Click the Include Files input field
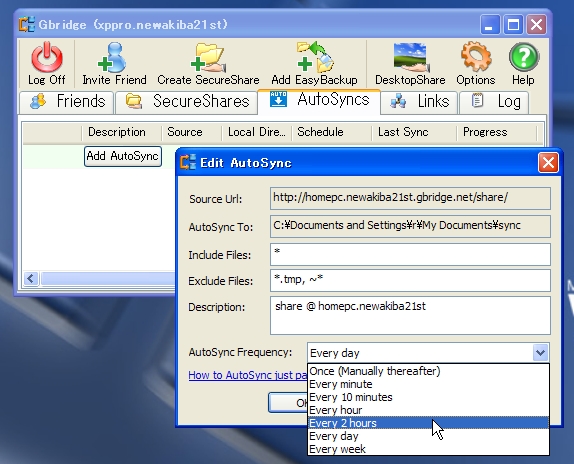Image resolution: width=574 pixels, height=464 pixels. 410,254
